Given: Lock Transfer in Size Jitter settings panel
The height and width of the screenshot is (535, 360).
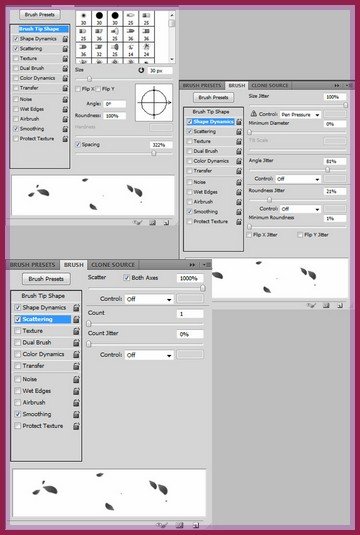Looking at the screenshot, I should pyautogui.click(x=239, y=171).
